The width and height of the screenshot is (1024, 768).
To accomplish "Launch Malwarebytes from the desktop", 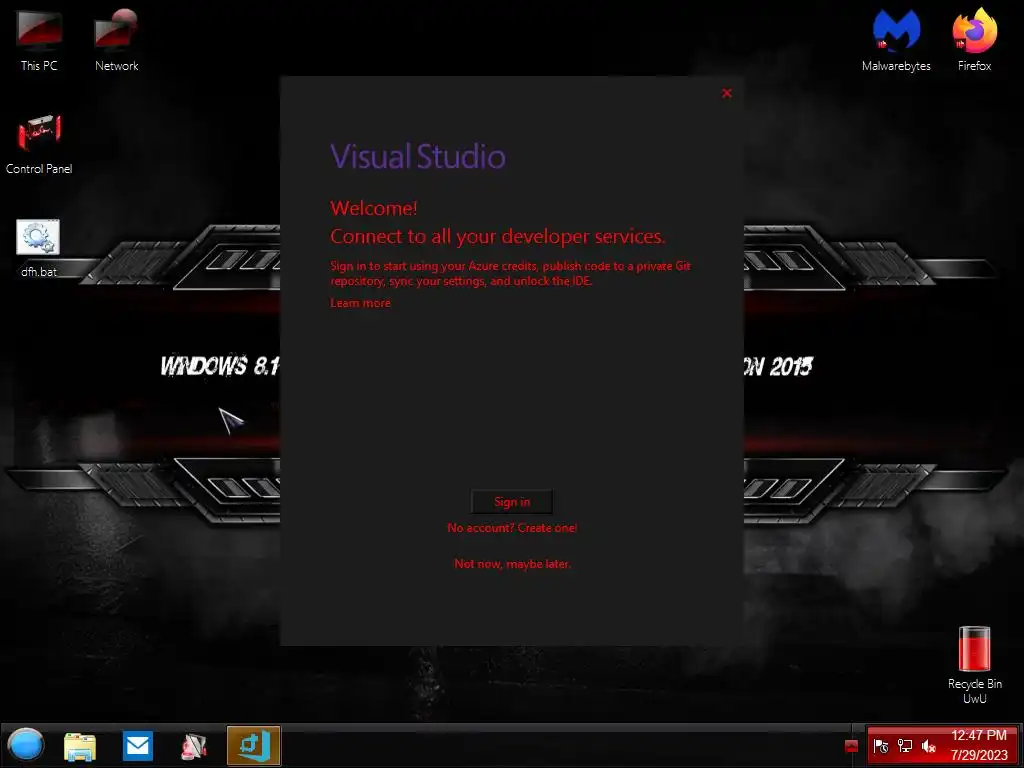I will (x=896, y=39).
